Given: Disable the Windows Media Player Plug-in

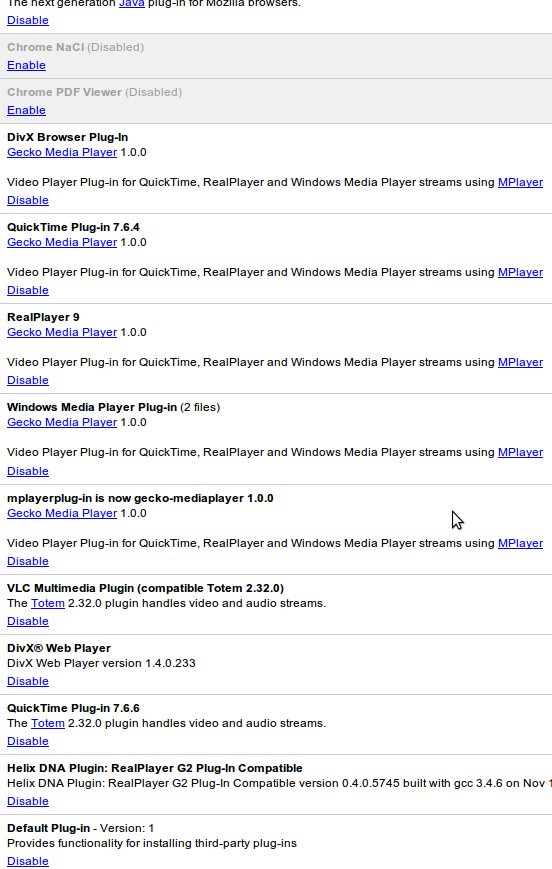Looking at the screenshot, I should (x=28, y=472).
